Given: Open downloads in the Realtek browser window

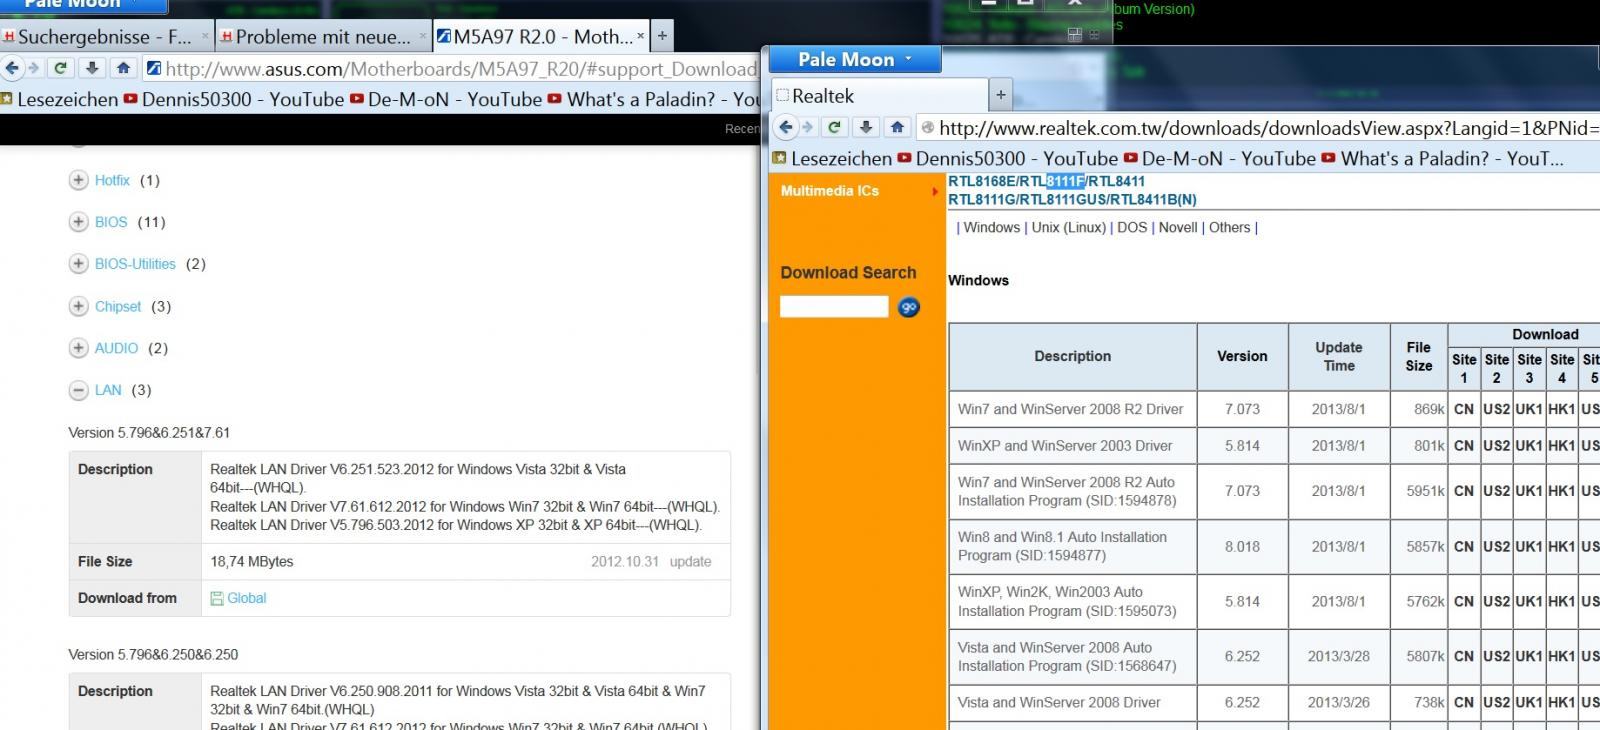Looking at the screenshot, I should coord(866,127).
